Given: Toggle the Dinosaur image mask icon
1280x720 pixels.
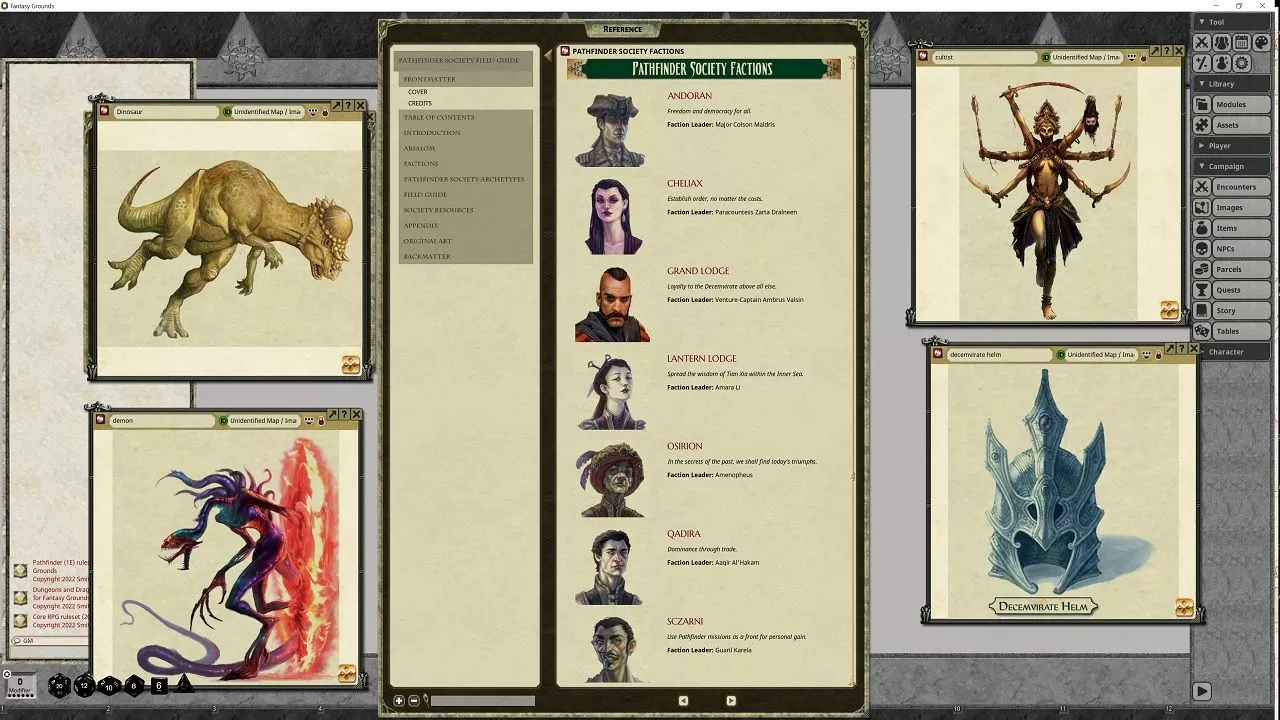Looking at the screenshot, I should click(313, 112).
